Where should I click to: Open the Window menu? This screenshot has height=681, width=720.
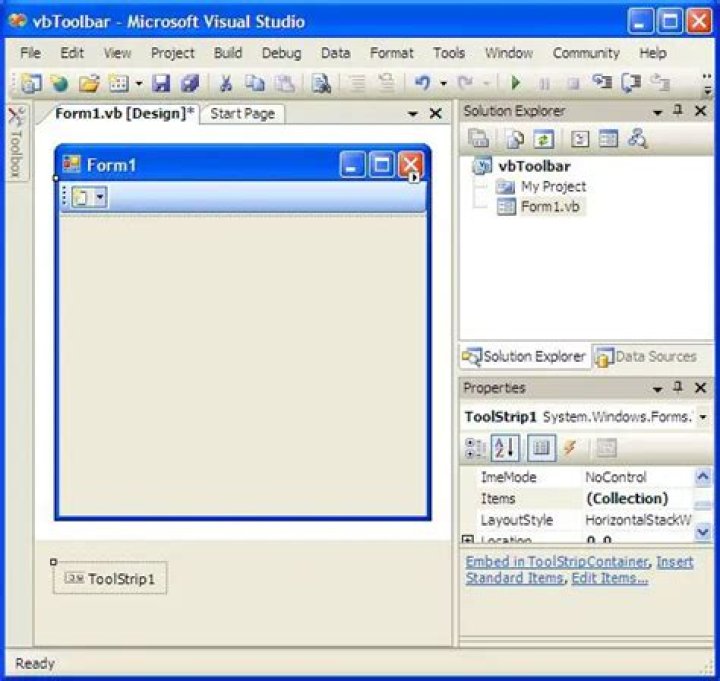tap(509, 53)
